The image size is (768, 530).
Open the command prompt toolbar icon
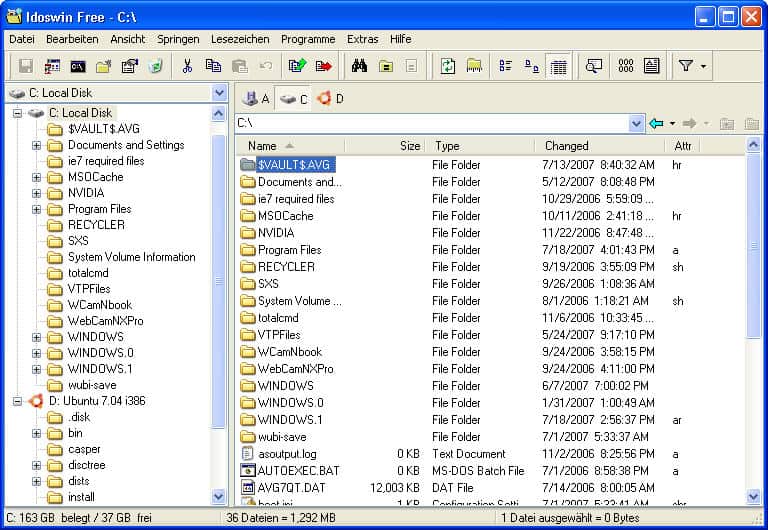(77, 66)
